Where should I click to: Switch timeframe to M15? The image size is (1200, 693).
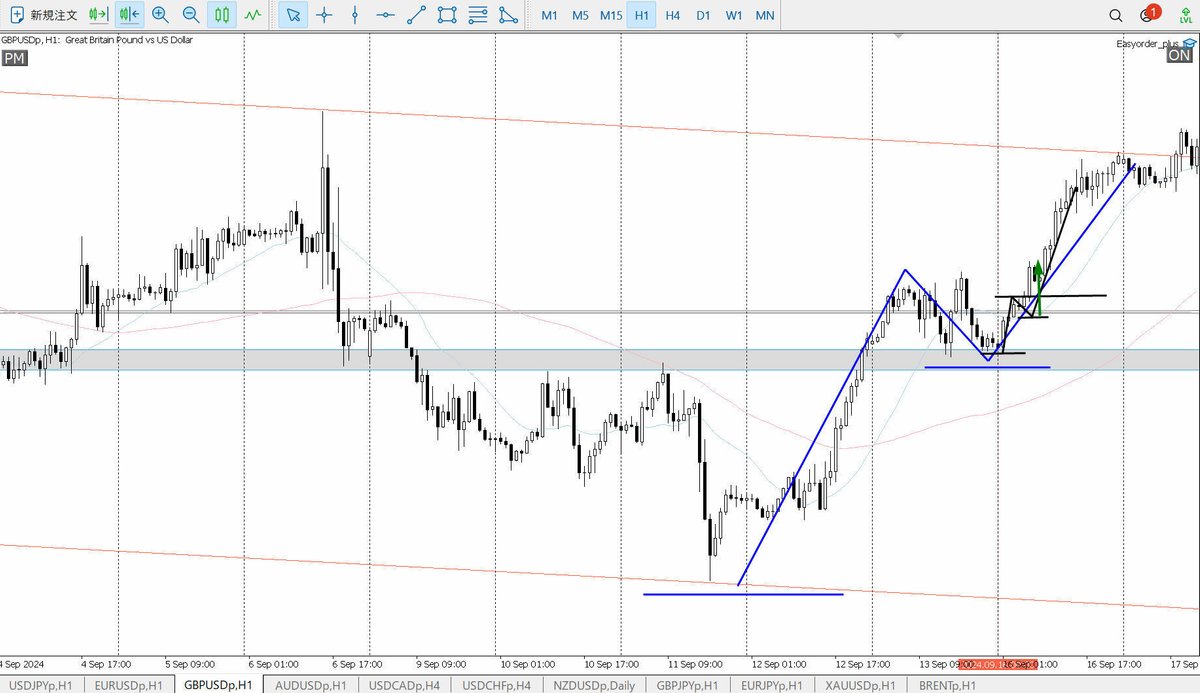(x=611, y=15)
